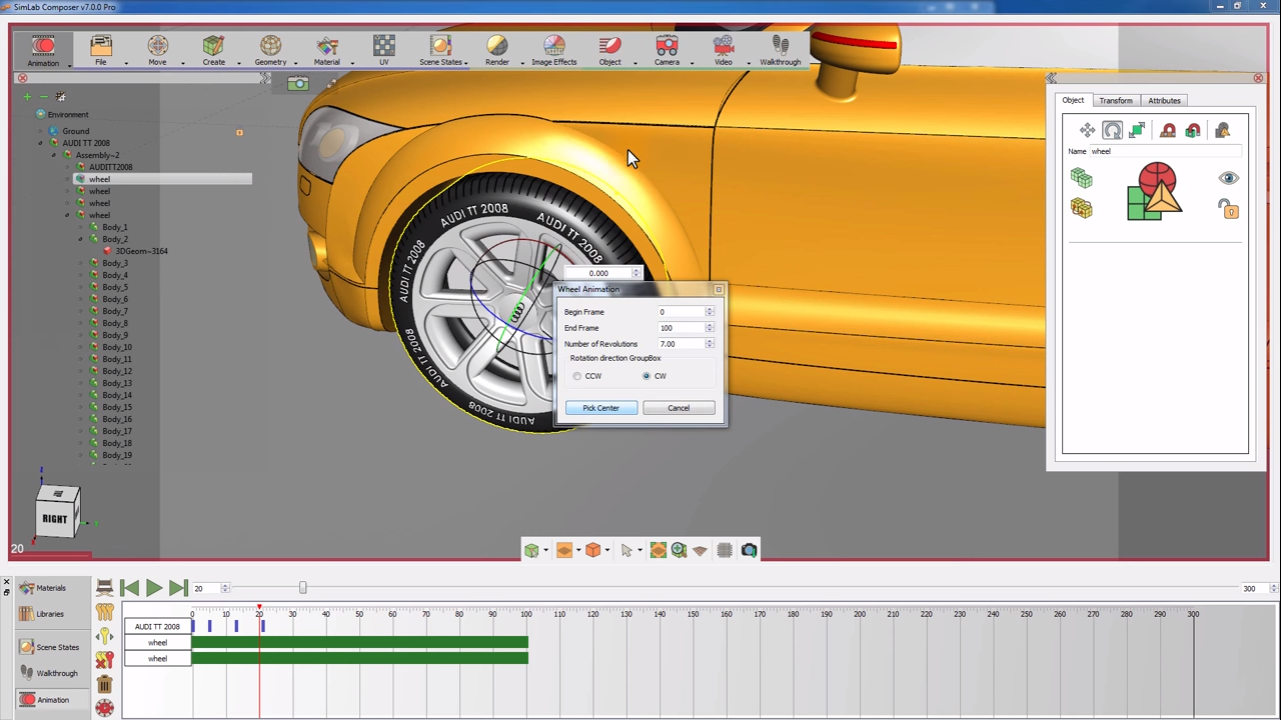Collapse the Assembly~2 tree node
Screen dimensions: 1281x720
54,155
